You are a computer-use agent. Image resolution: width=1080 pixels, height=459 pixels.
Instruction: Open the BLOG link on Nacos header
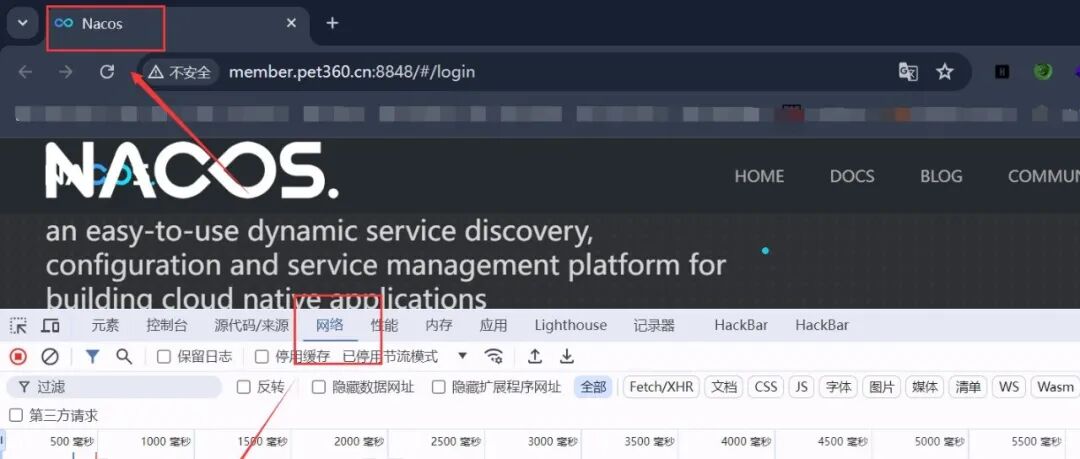click(x=941, y=176)
